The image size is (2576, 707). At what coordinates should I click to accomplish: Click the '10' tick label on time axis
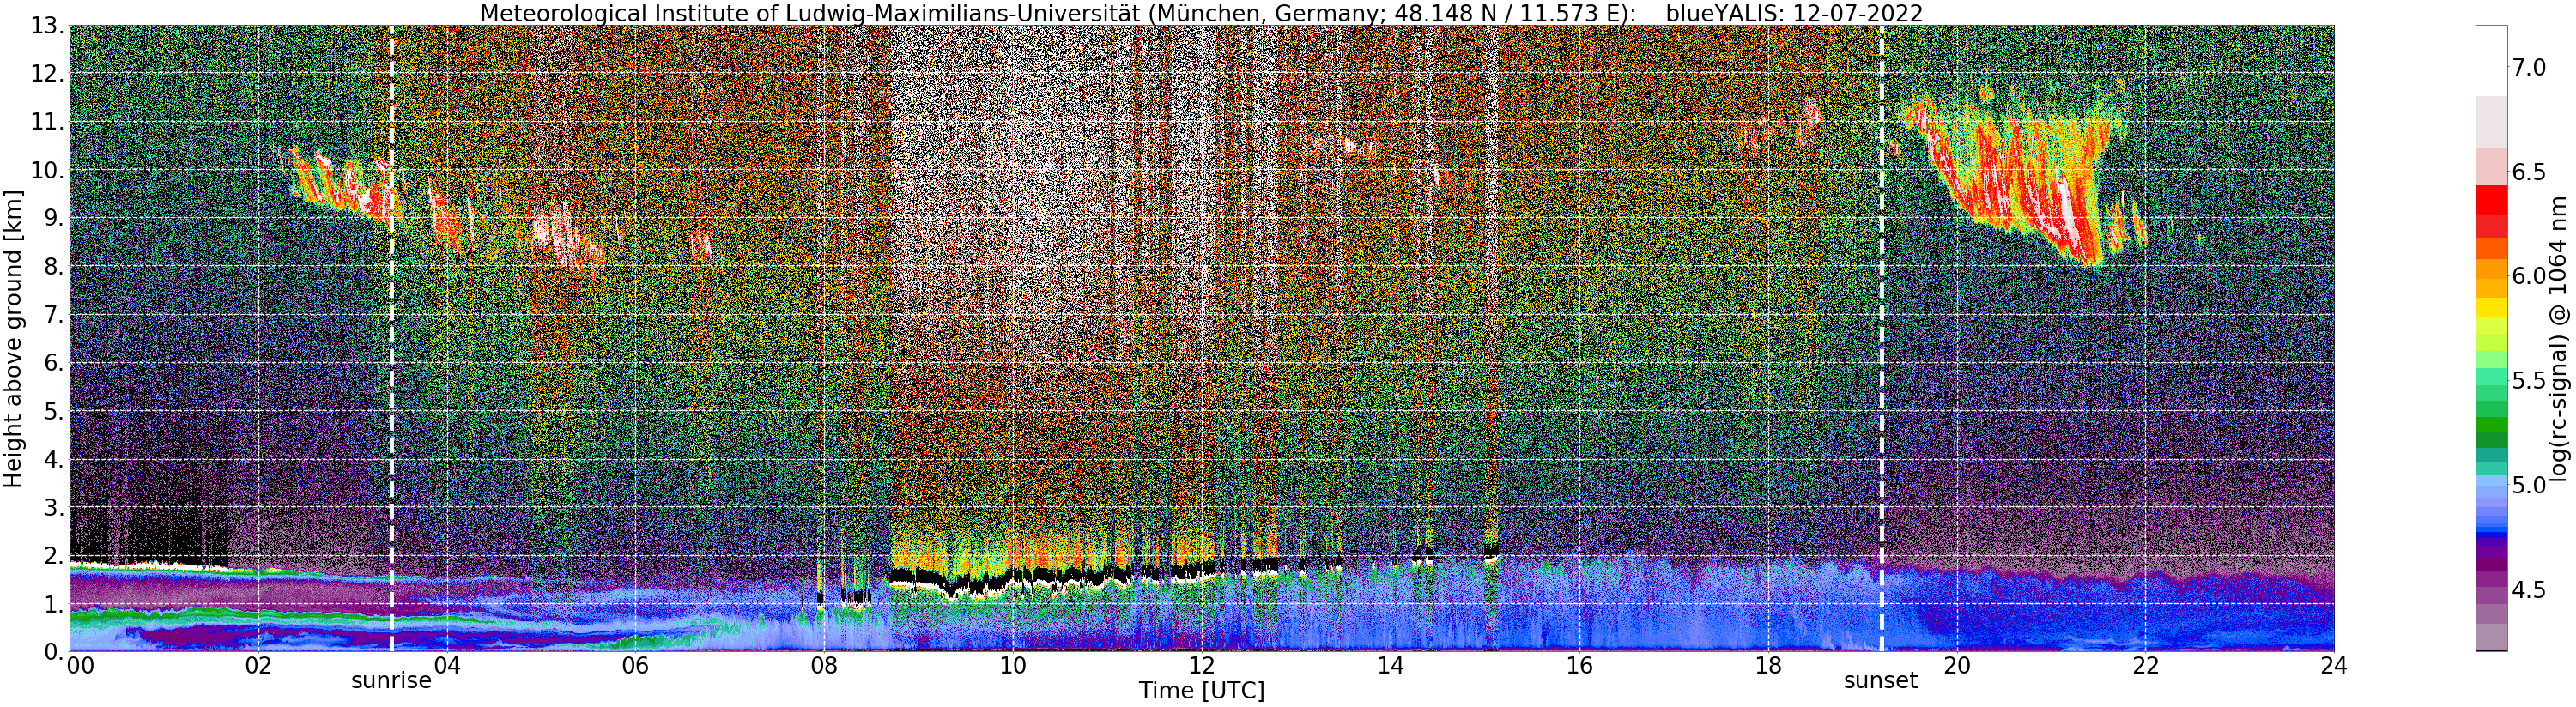[1013, 666]
